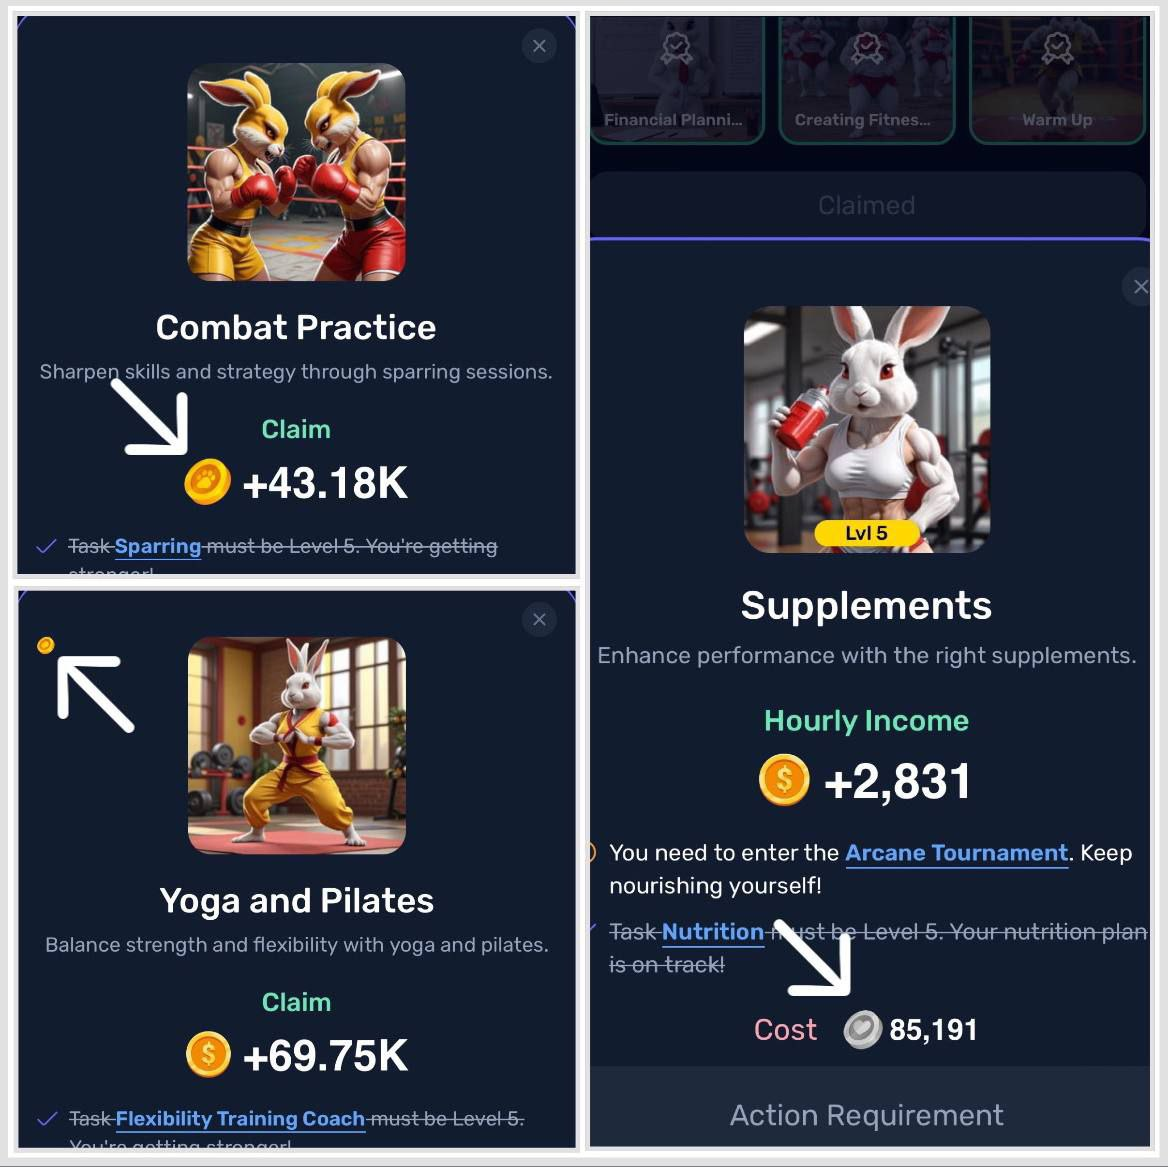Image resolution: width=1168 pixels, height=1167 pixels.
Task: Click the paw coin icon beside +43.18K
Action: pyautogui.click(x=207, y=482)
